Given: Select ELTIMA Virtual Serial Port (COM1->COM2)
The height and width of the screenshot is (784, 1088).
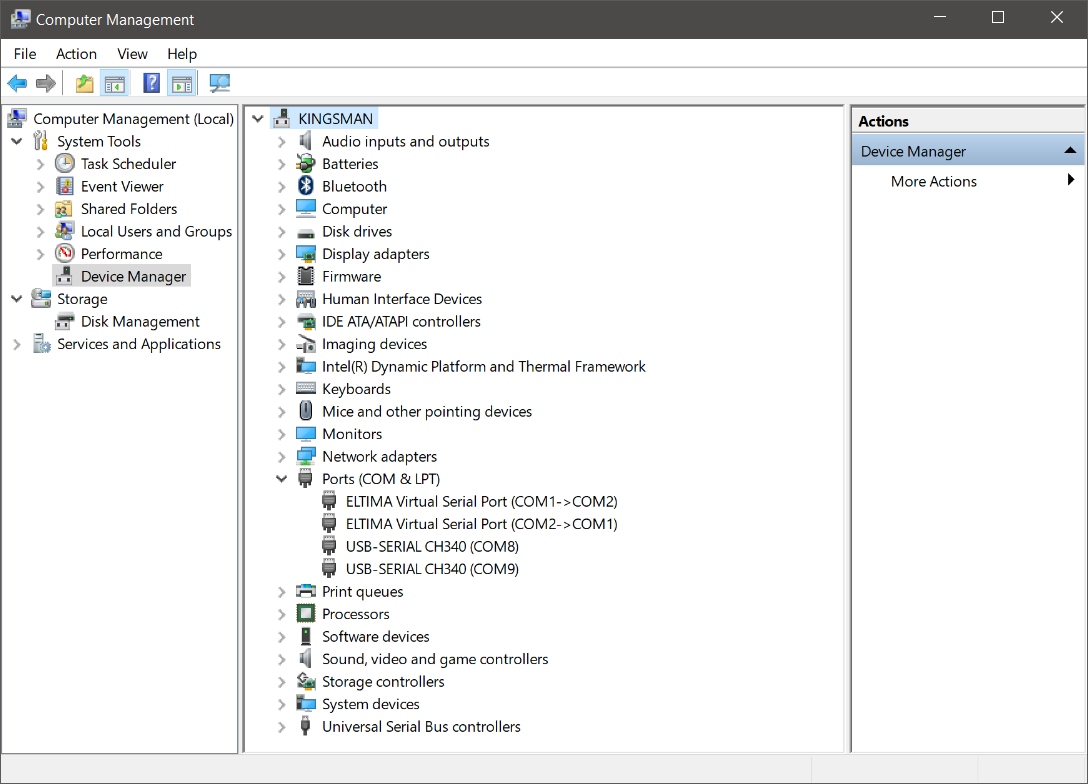Looking at the screenshot, I should click(x=481, y=502).
